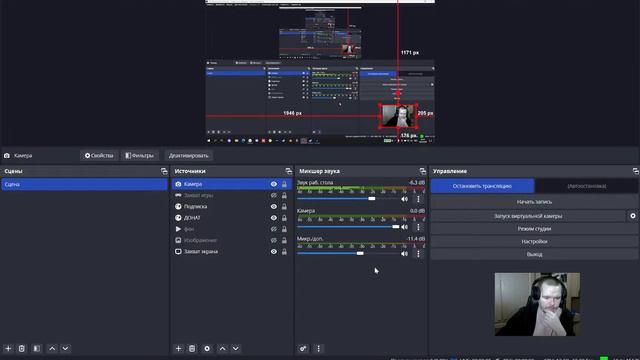640x360 pixels.
Task: Select the Захват игры source row
Action: click(x=232, y=196)
